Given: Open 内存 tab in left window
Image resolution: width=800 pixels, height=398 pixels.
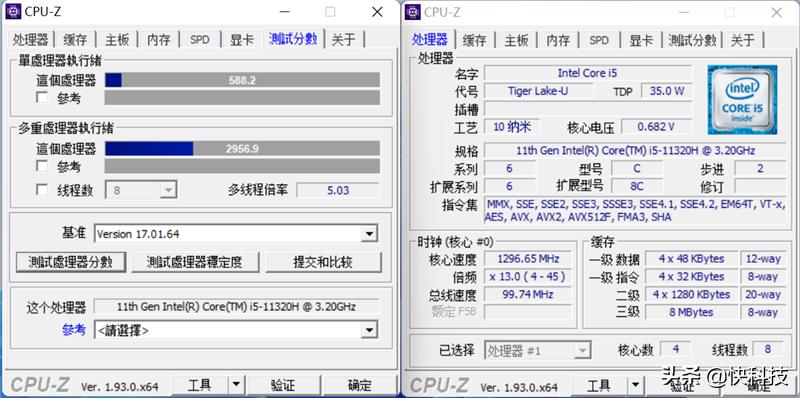Looking at the screenshot, I should 159,39.
